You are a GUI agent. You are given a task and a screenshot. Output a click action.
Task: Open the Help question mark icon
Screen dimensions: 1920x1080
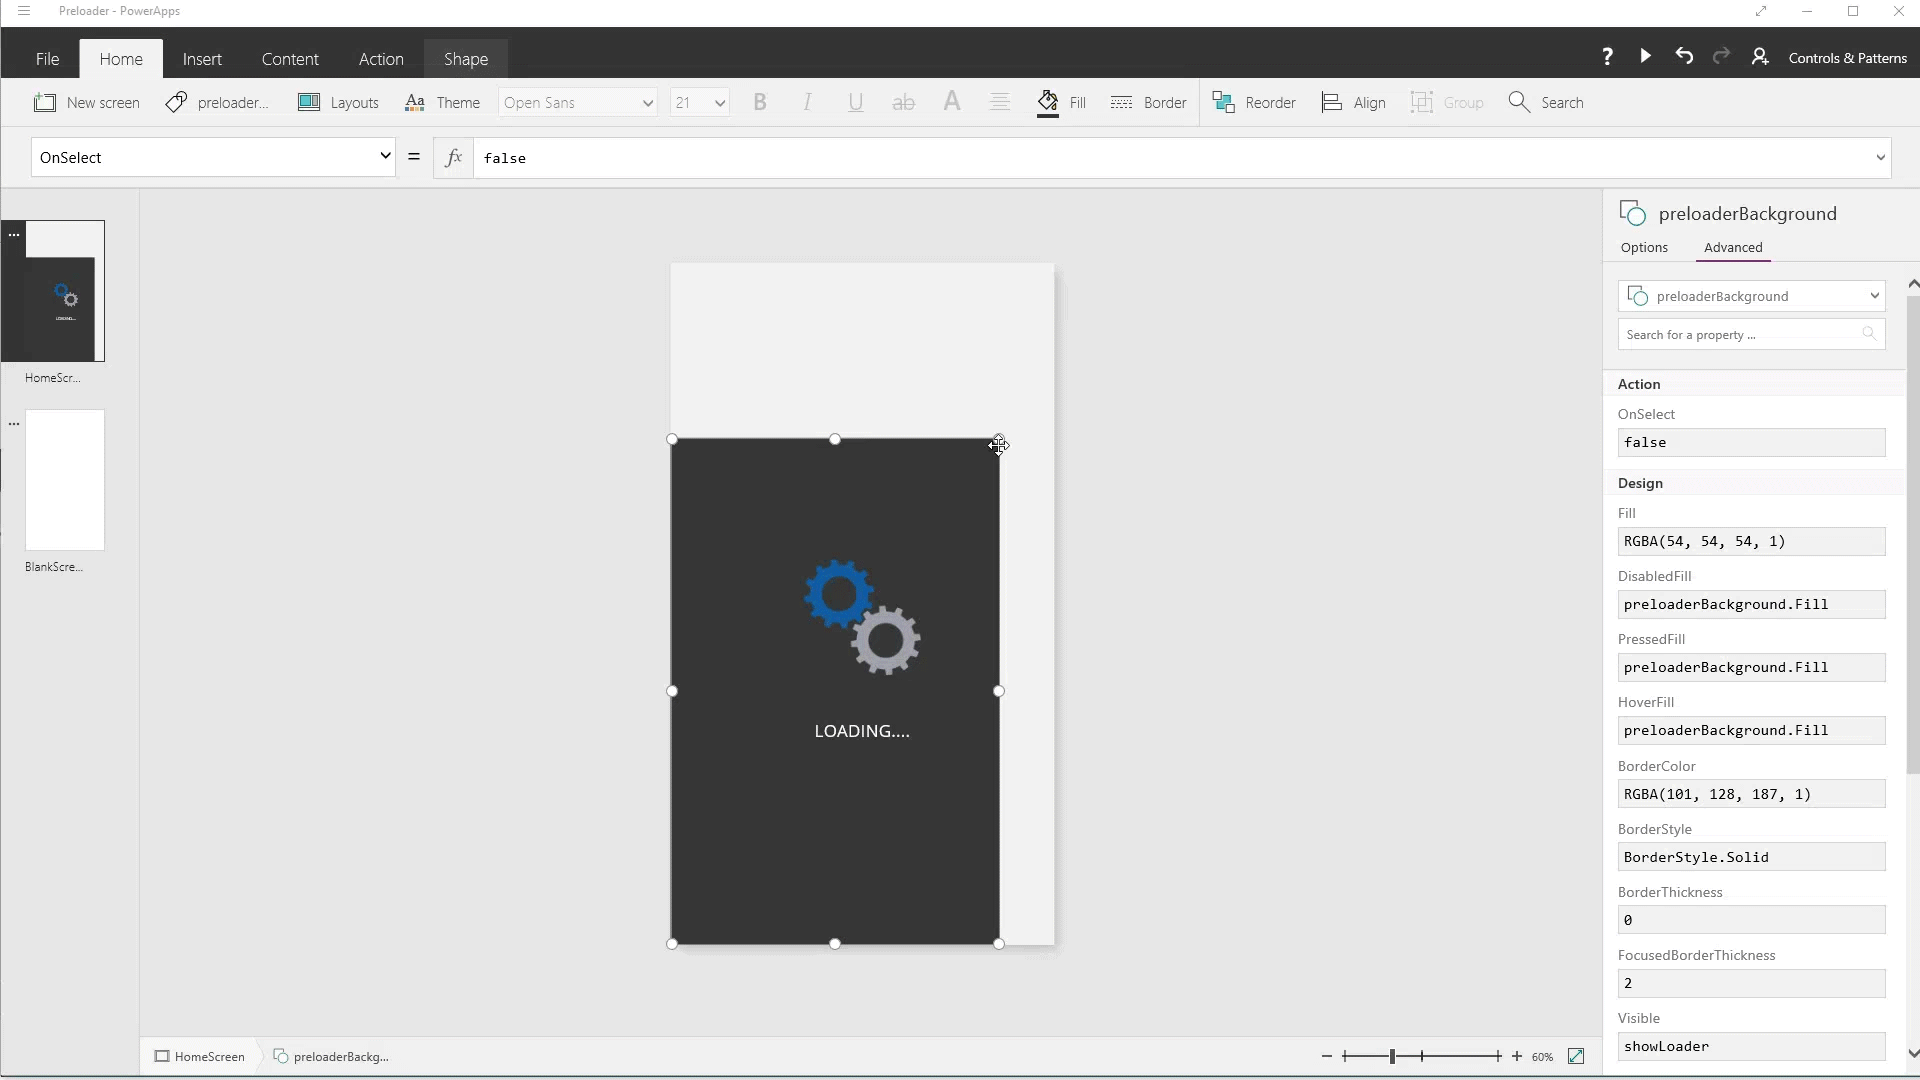coord(1607,57)
